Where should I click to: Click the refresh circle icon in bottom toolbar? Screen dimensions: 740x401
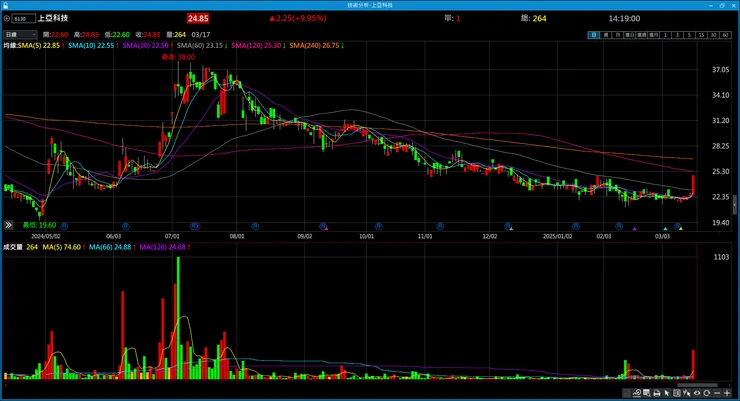point(707,393)
